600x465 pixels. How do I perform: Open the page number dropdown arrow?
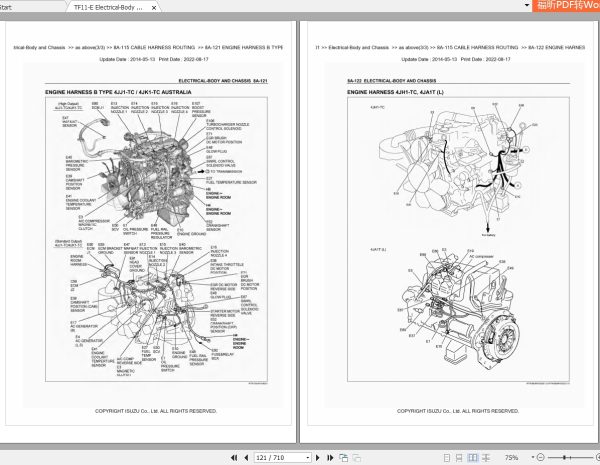(308, 457)
